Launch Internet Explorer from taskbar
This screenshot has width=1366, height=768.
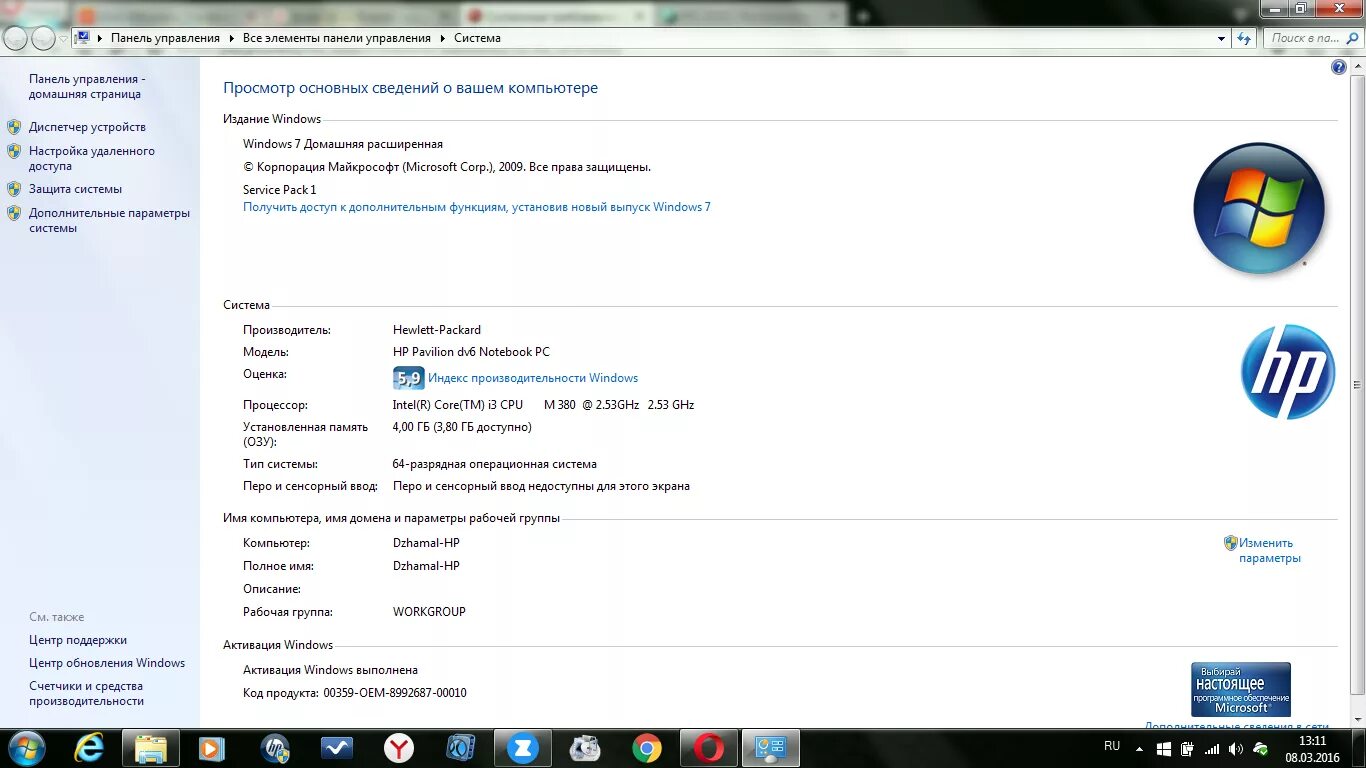point(89,748)
